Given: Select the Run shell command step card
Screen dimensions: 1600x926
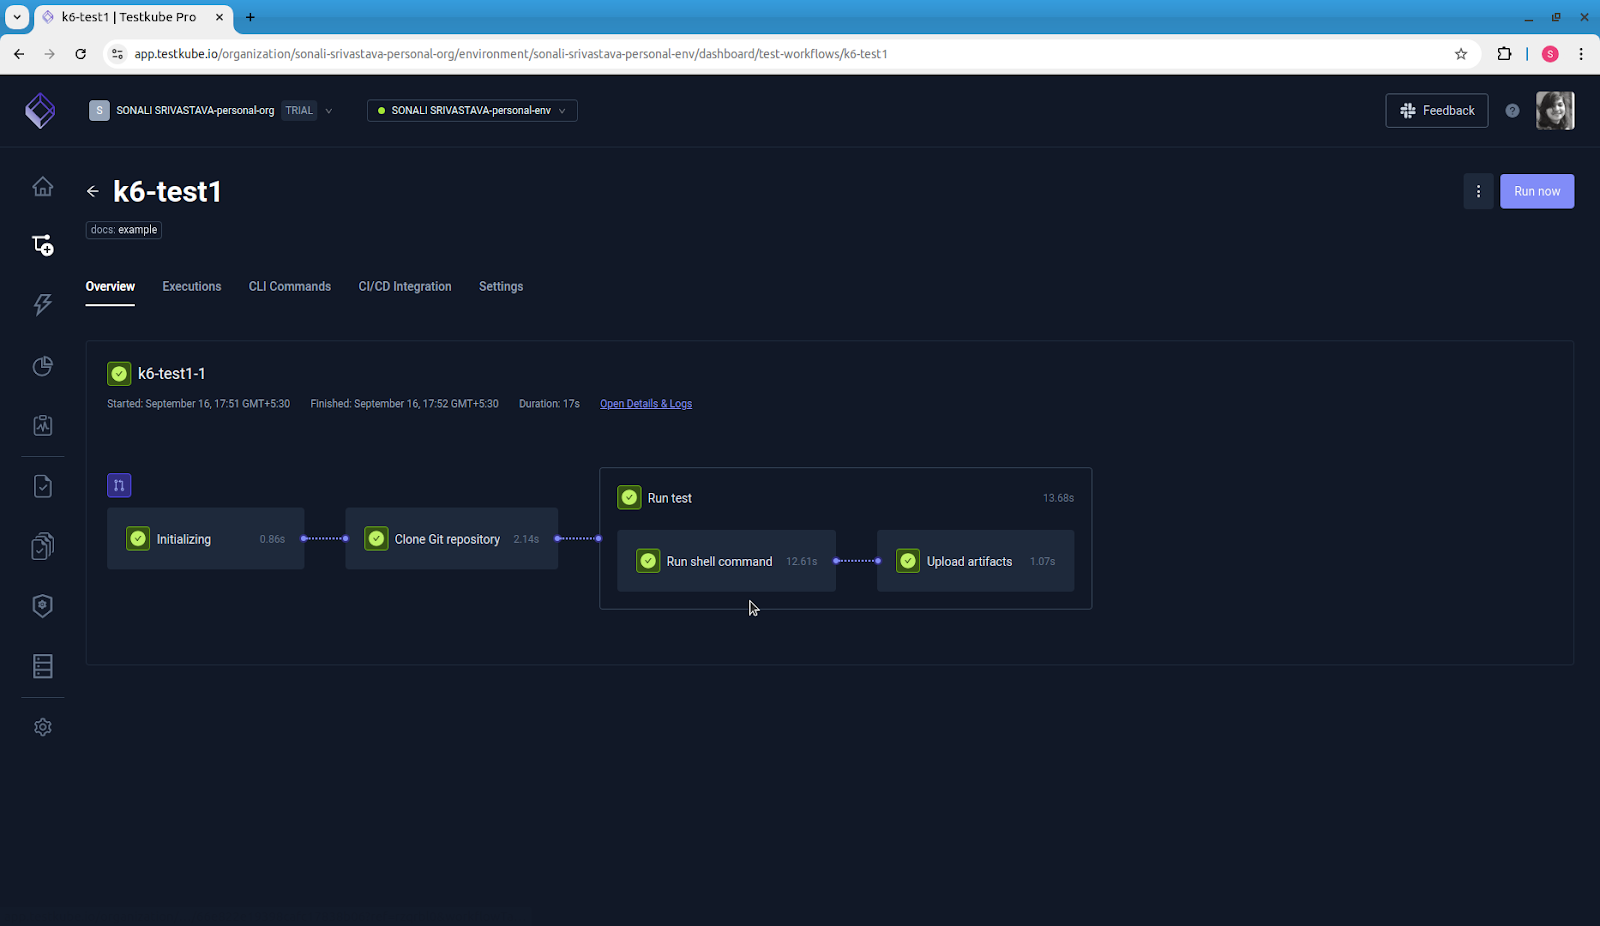Looking at the screenshot, I should coord(726,561).
